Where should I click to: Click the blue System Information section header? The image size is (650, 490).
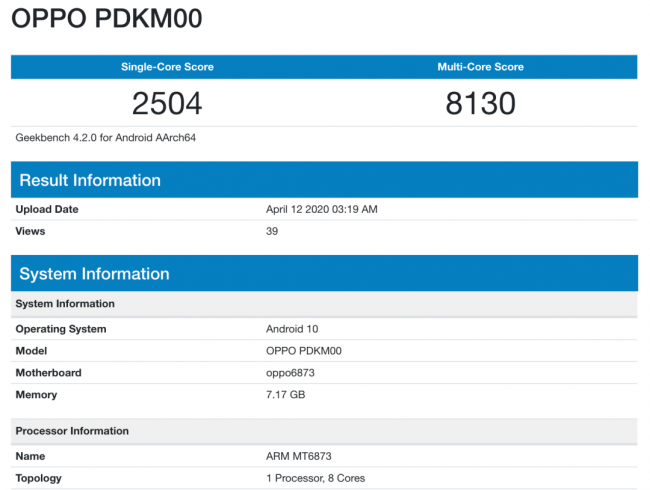[324, 274]
